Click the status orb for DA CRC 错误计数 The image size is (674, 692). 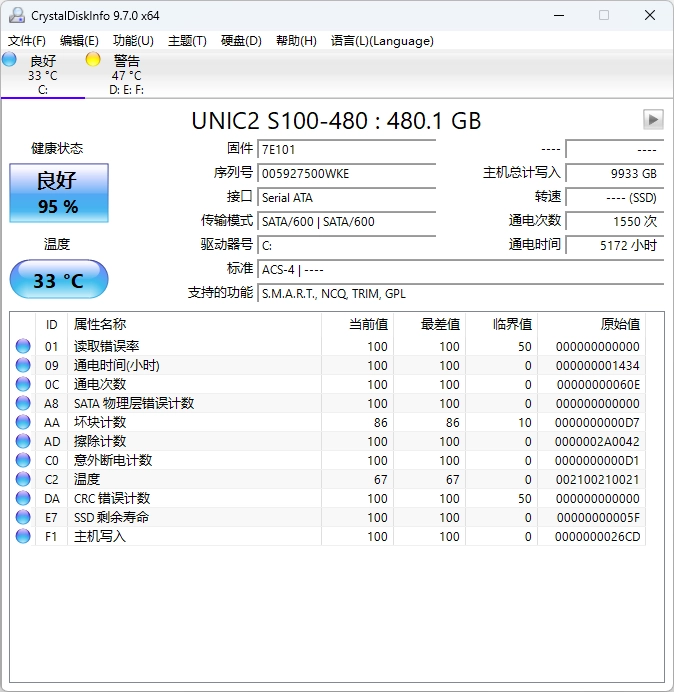coord(23,498)
